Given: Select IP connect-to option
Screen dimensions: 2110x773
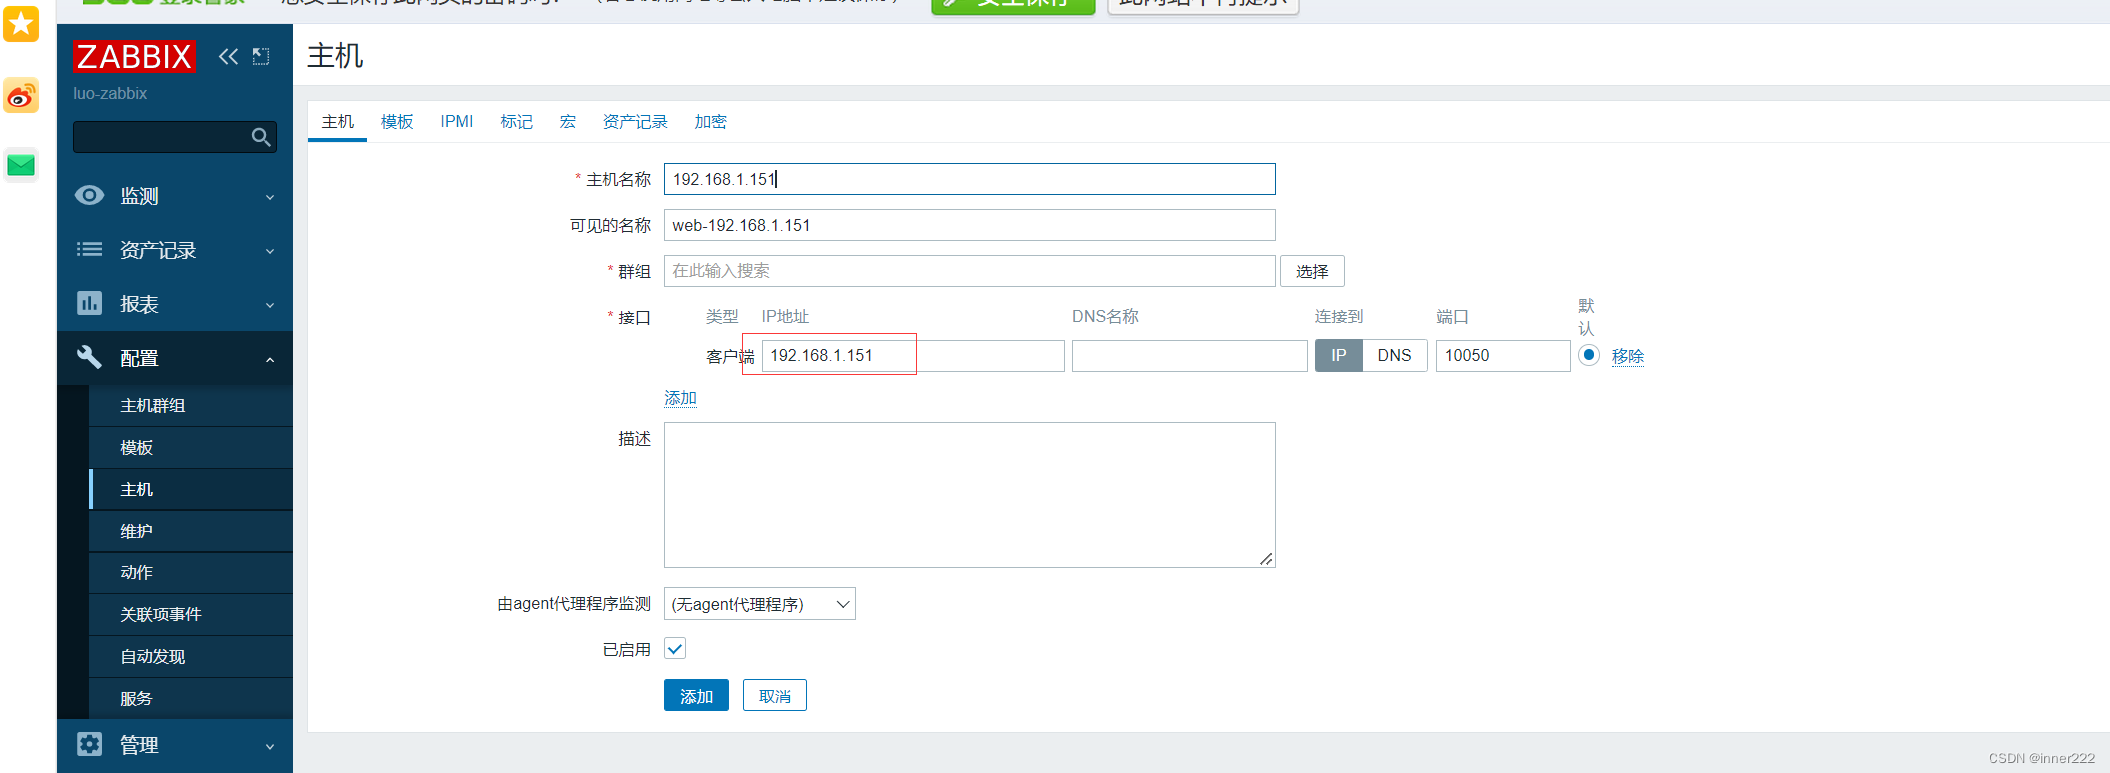Looking at the screenshot, I should [x=1339, y=356].
